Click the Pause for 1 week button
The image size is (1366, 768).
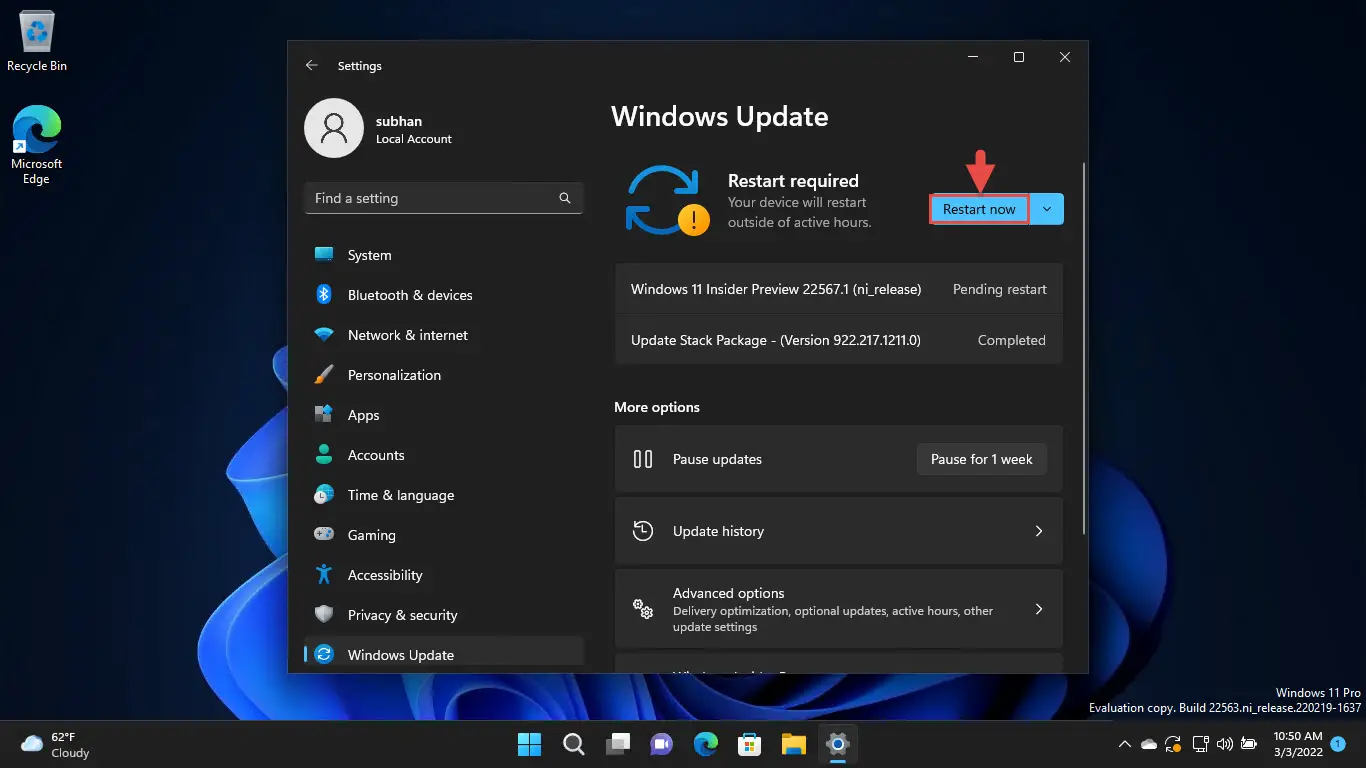[x=981, y=459]
